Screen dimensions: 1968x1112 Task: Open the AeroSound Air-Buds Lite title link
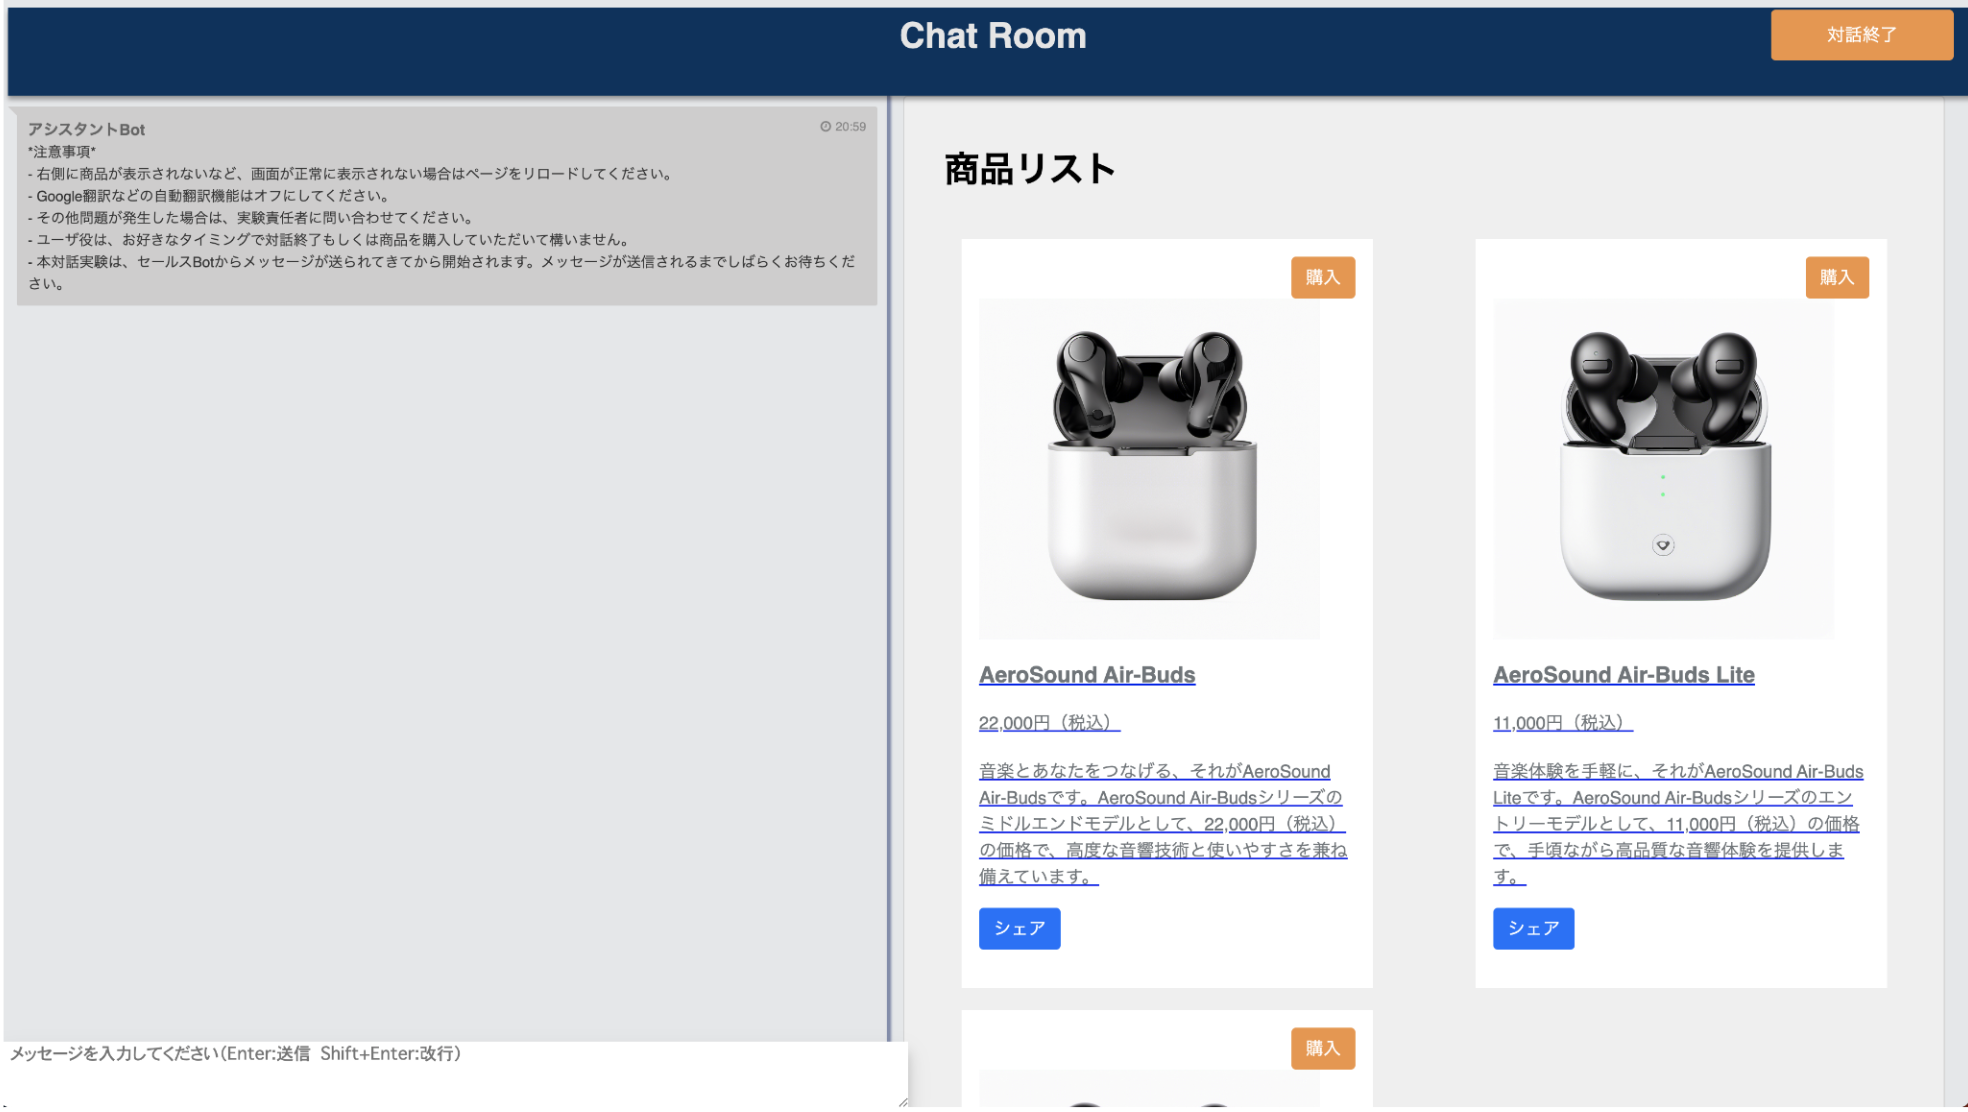[x=1623, y=675]
